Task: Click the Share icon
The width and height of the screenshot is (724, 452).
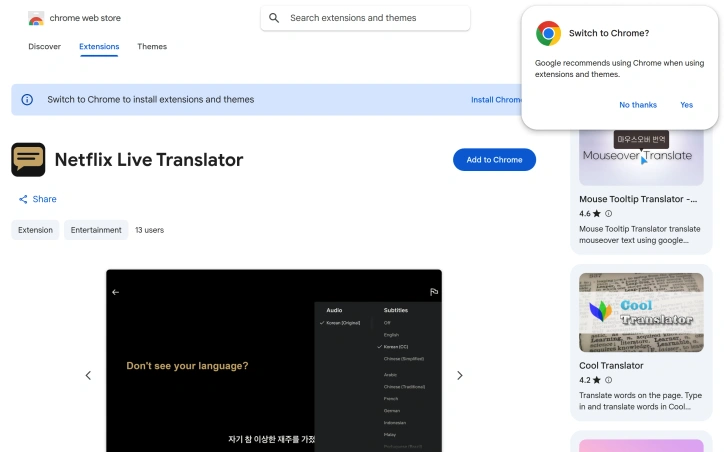Action: 23,199
